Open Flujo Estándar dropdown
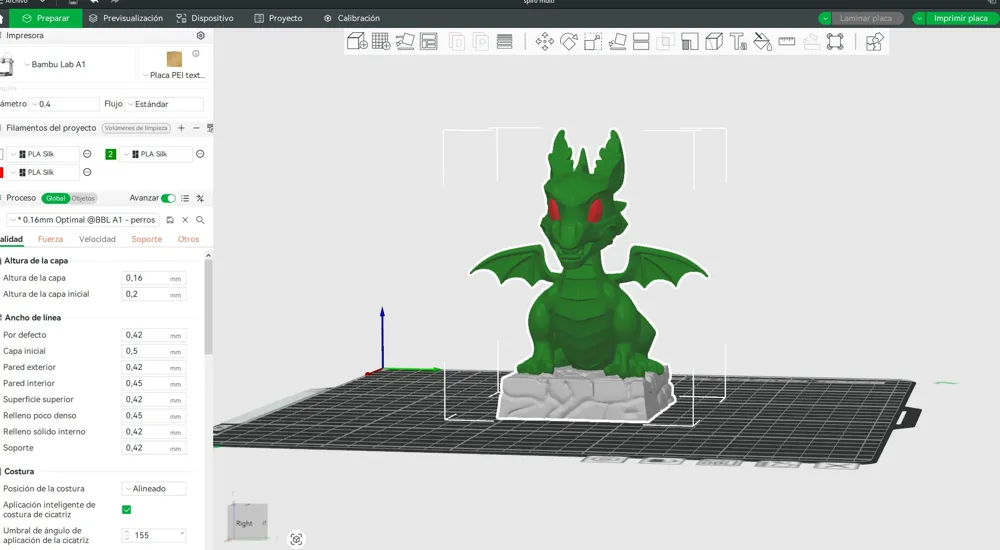1000x550 pixels. pyautogui.click(x=165, y=104)
